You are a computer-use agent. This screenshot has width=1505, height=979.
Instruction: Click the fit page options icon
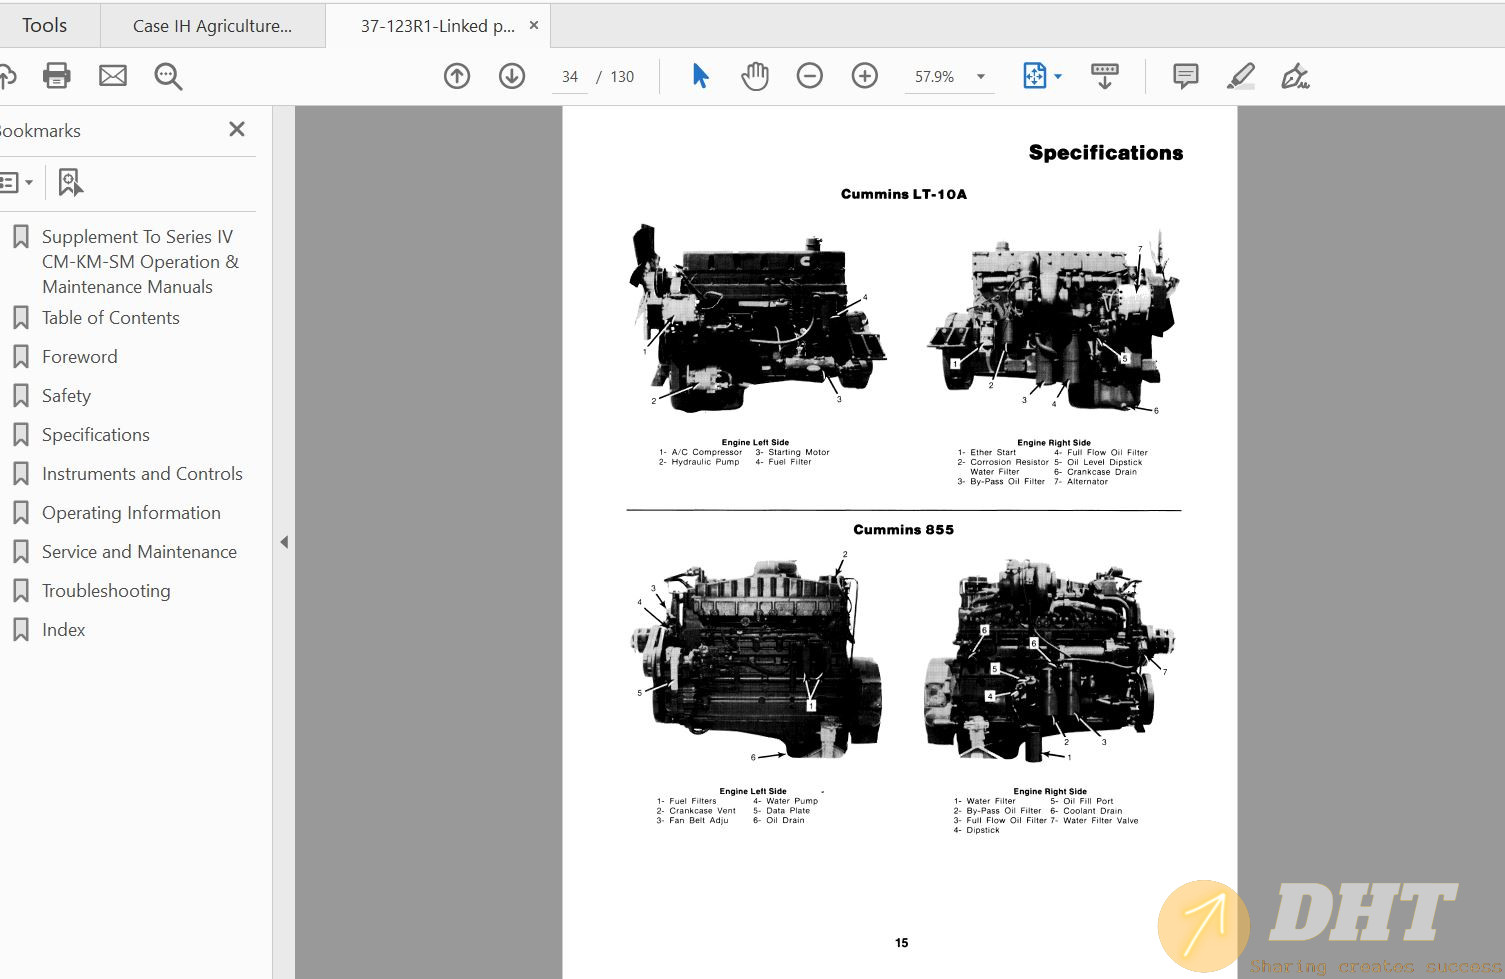tap(1034, 76)
